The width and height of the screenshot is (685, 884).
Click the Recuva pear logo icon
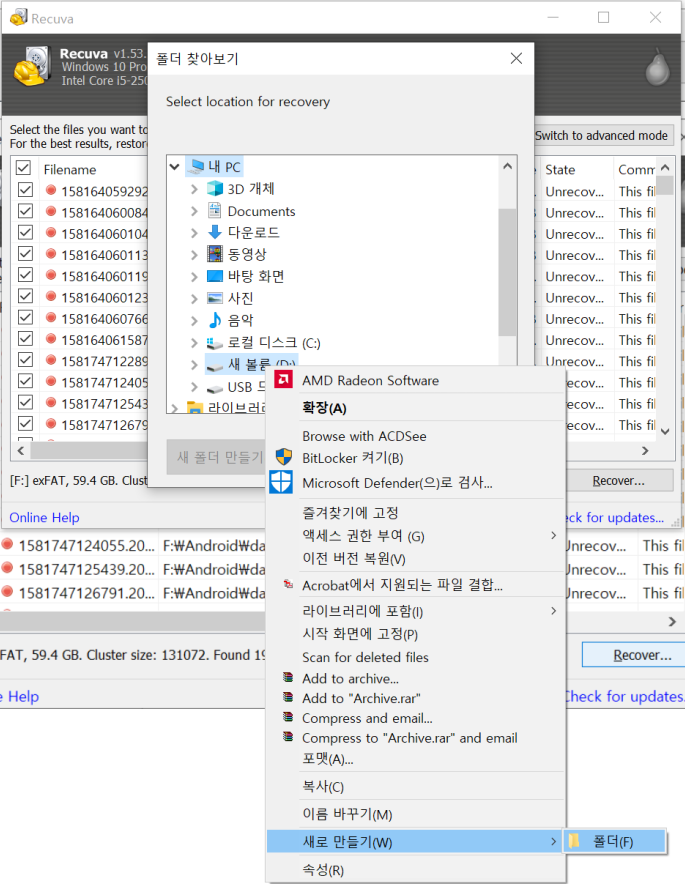(657, 68)
